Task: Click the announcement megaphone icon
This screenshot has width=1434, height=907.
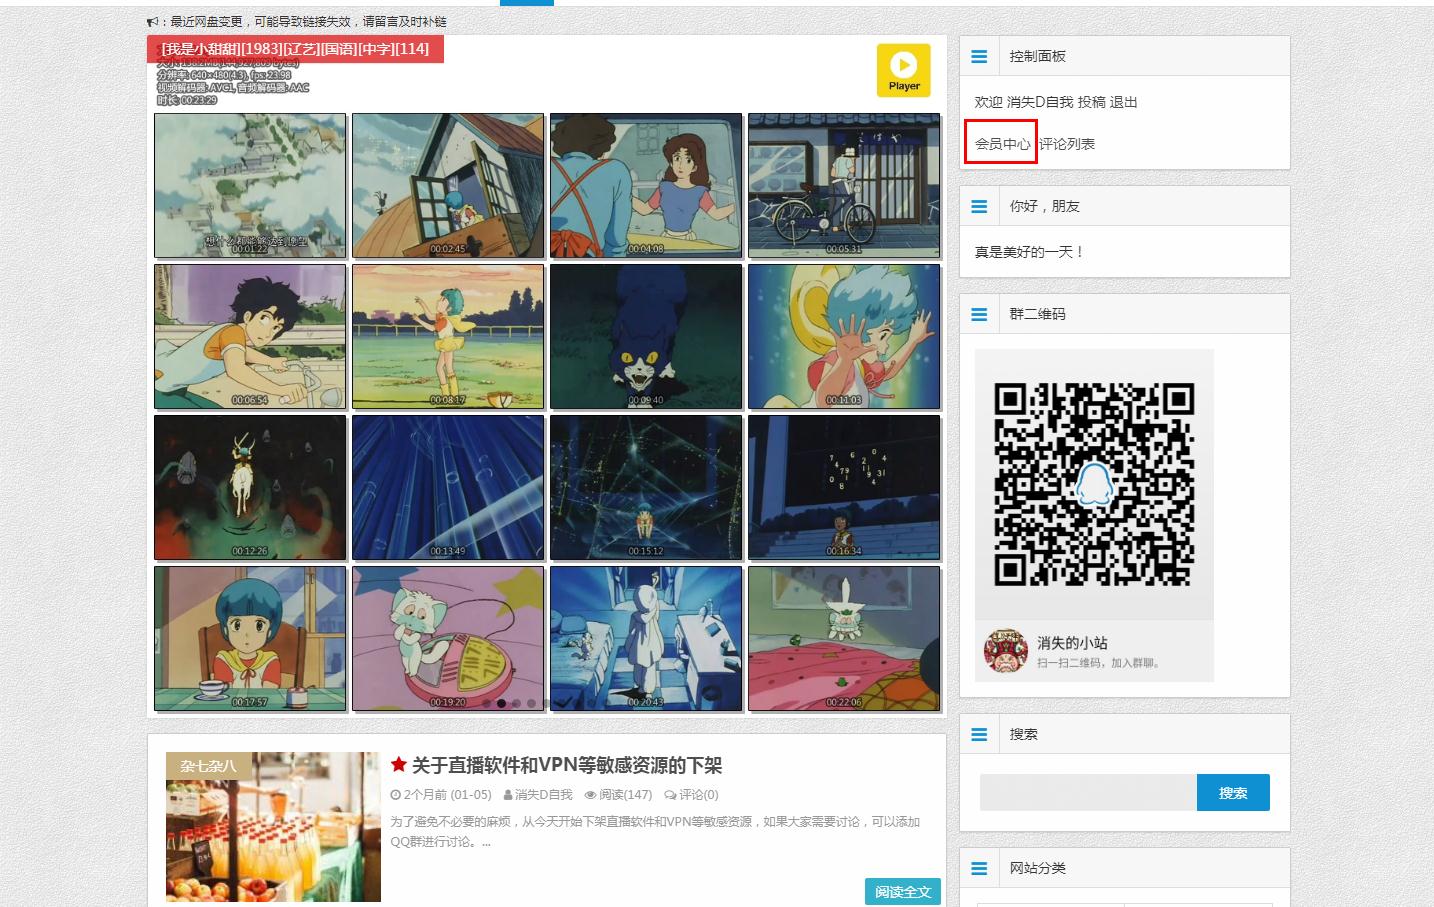Action: (153, 21)
